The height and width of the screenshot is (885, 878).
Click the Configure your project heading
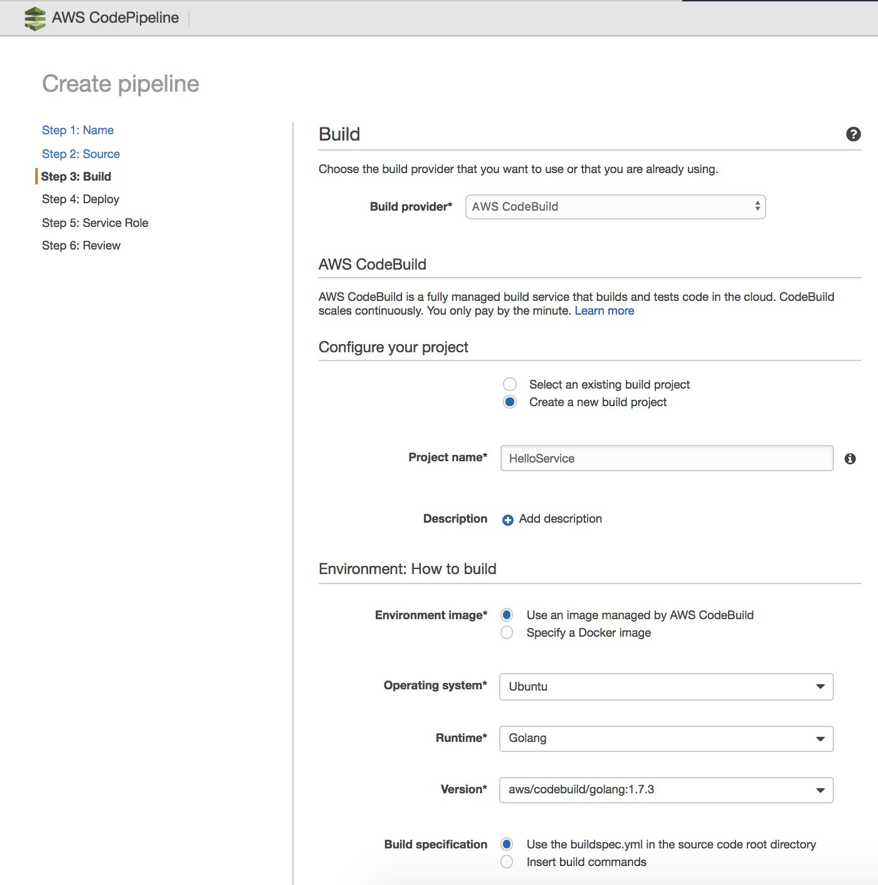point(393,347)
